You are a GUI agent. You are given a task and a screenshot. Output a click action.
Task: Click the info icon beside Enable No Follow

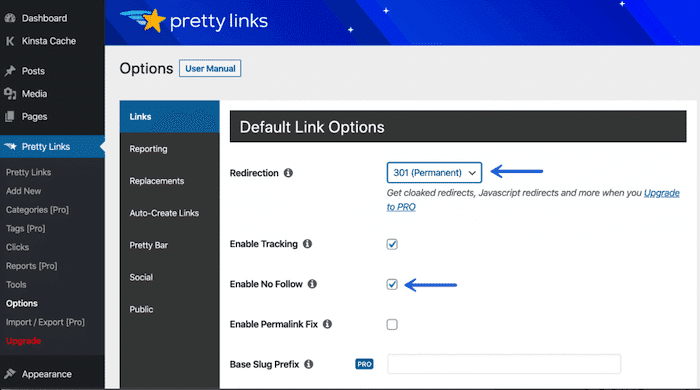312,284
